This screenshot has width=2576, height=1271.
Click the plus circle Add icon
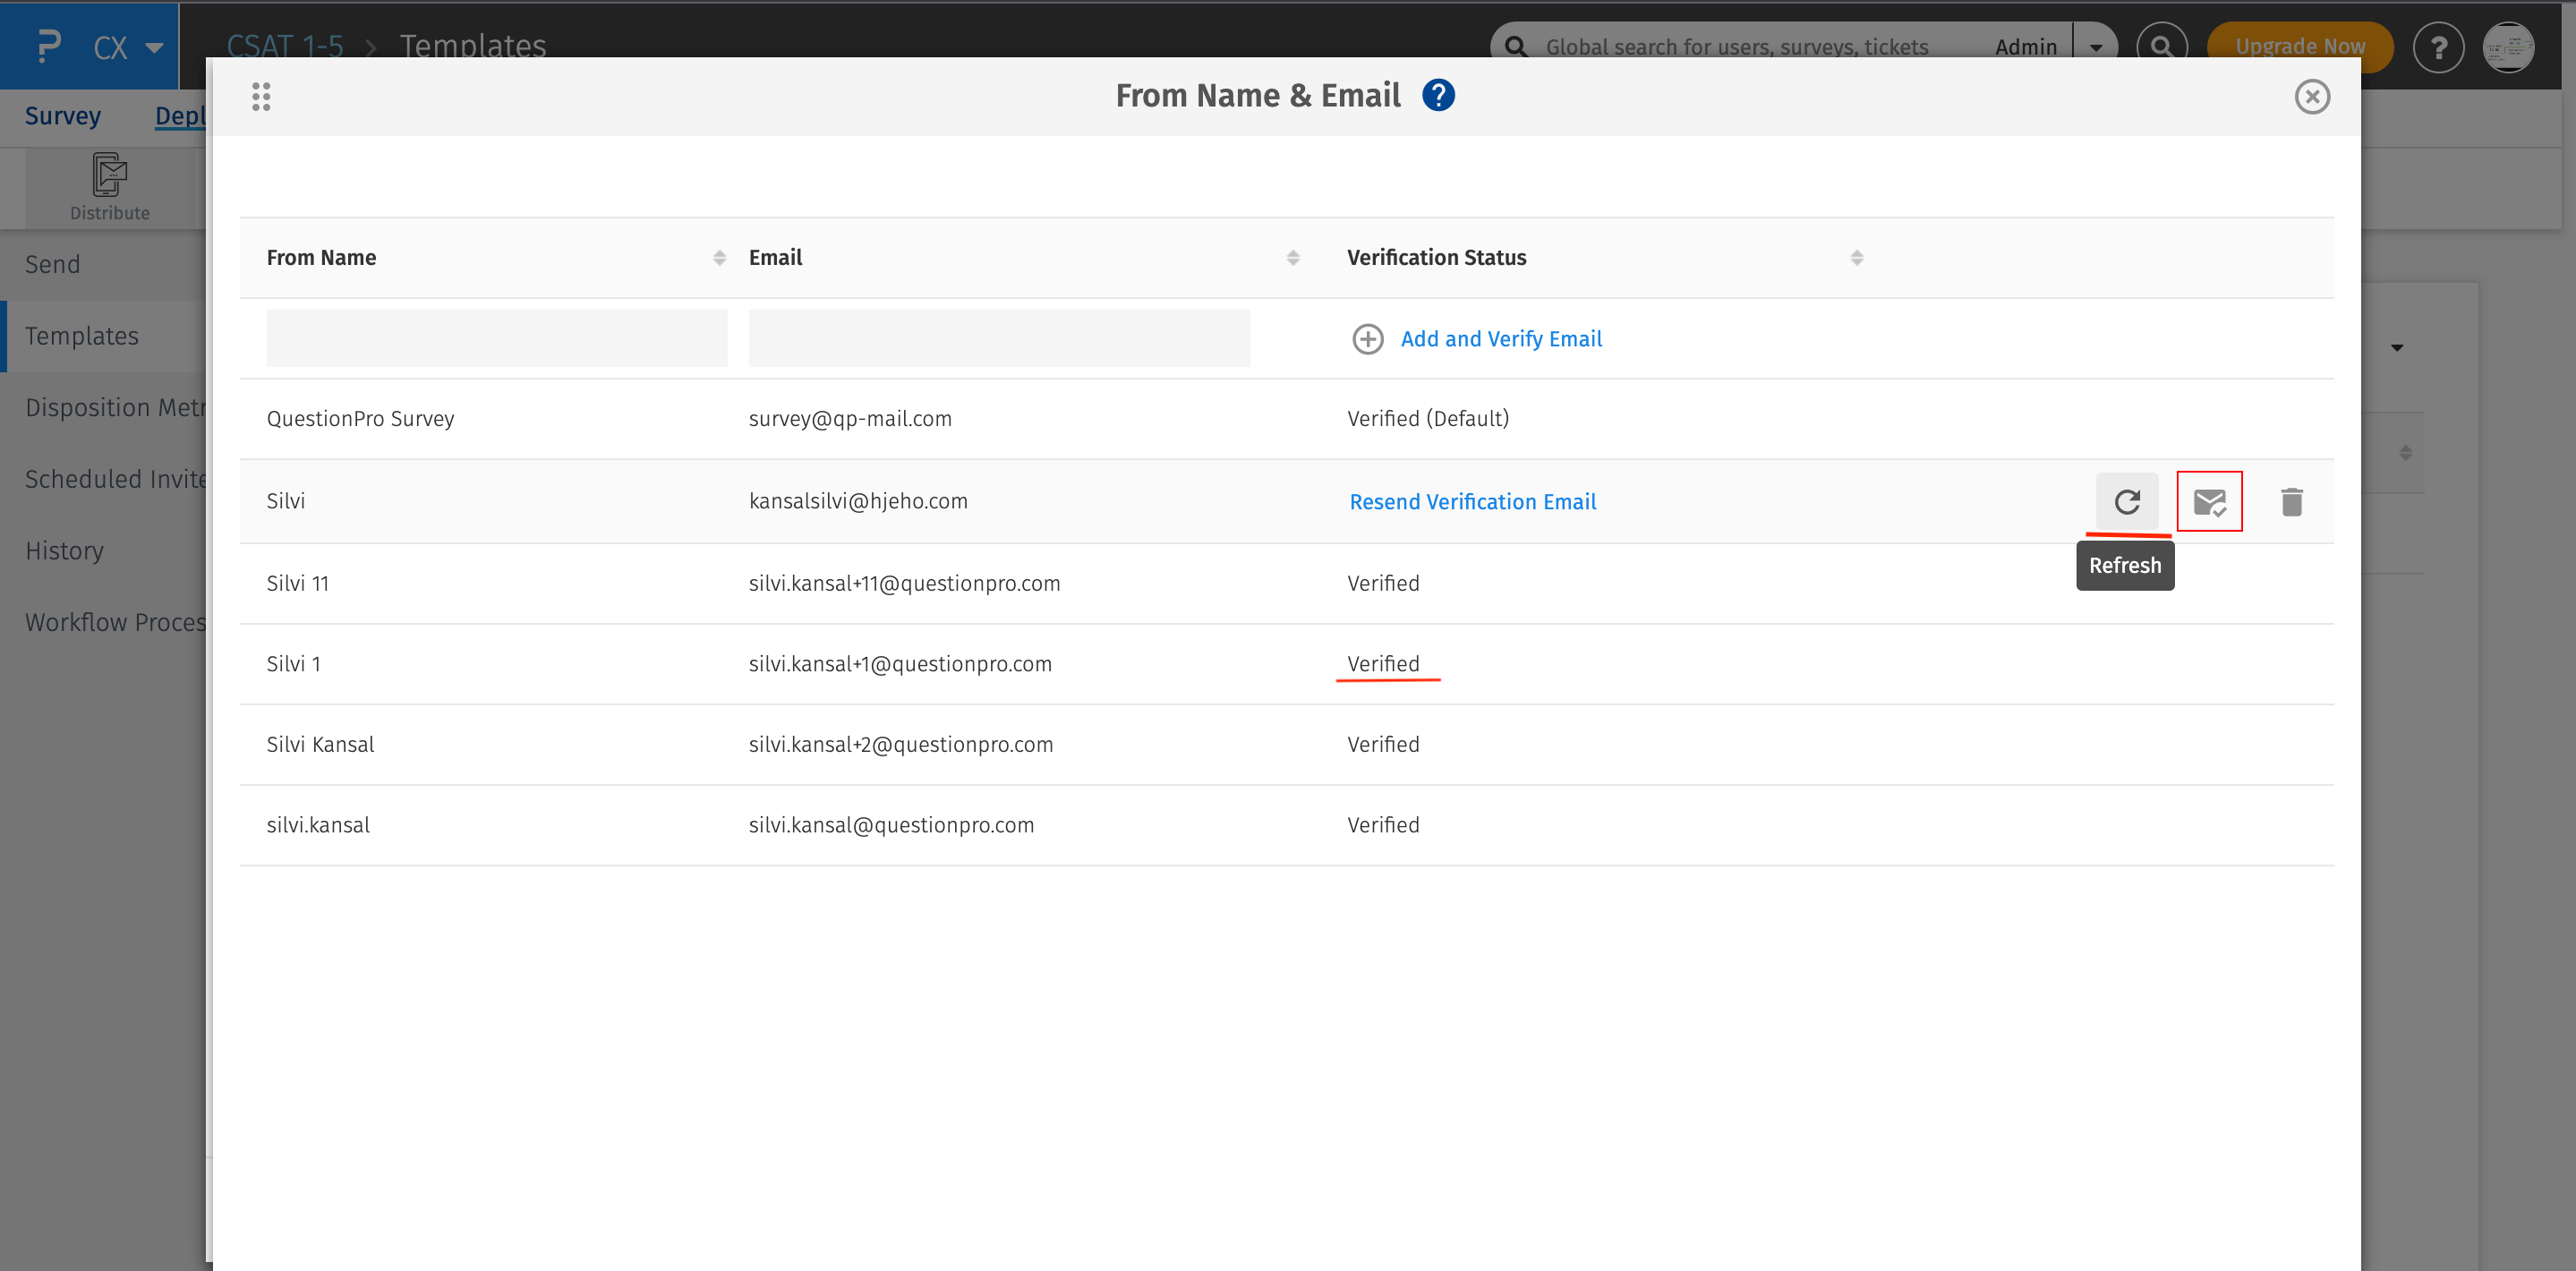(x=1367, y=339)
